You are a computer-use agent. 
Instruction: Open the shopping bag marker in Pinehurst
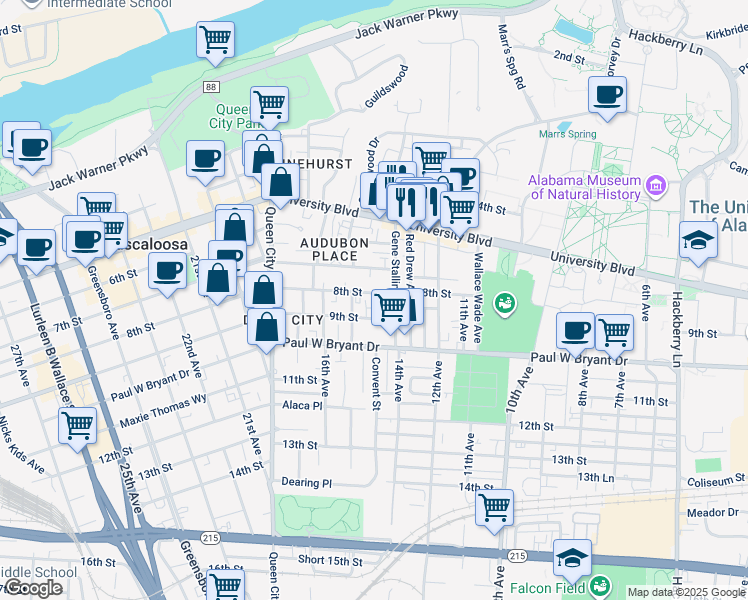(x=281, y=183)
